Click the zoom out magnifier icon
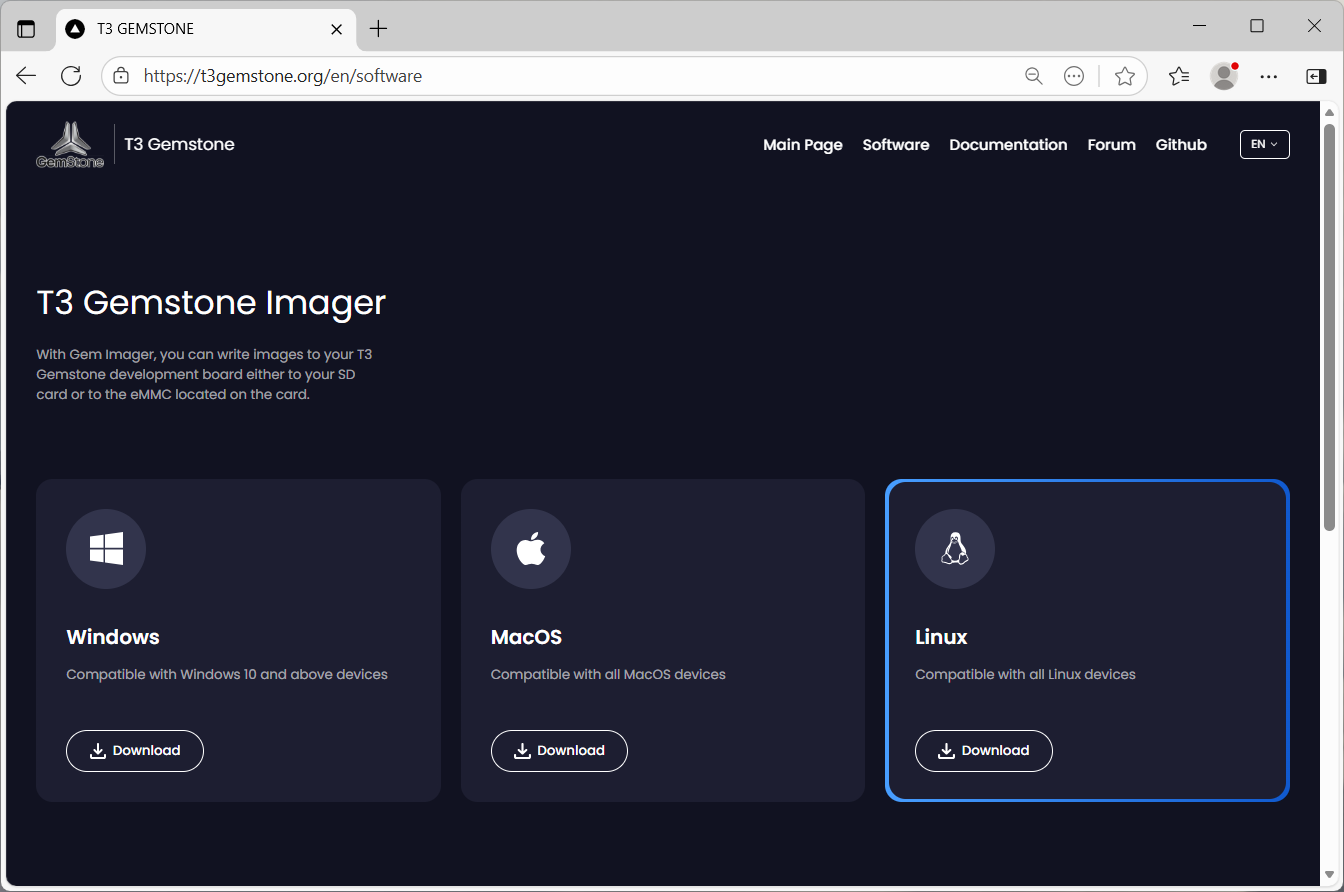The image size is (1344, 892). (x=1033, y=75)
